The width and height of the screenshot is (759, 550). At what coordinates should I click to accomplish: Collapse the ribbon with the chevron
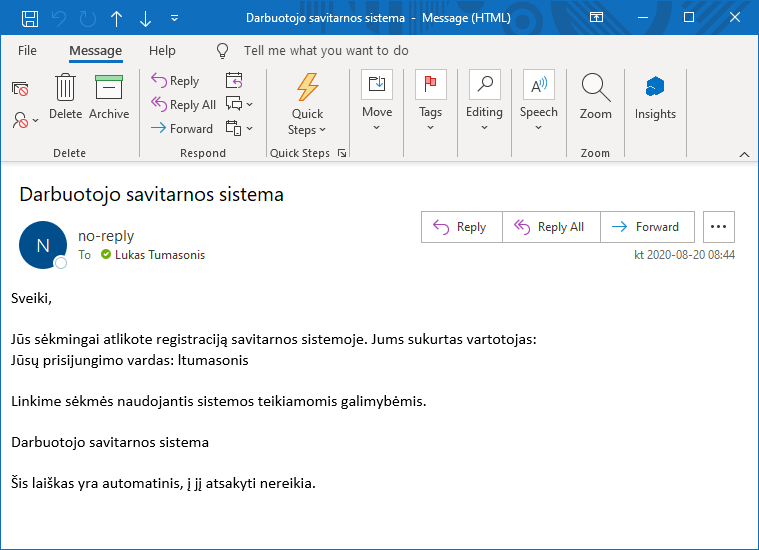tap(743, 154)
